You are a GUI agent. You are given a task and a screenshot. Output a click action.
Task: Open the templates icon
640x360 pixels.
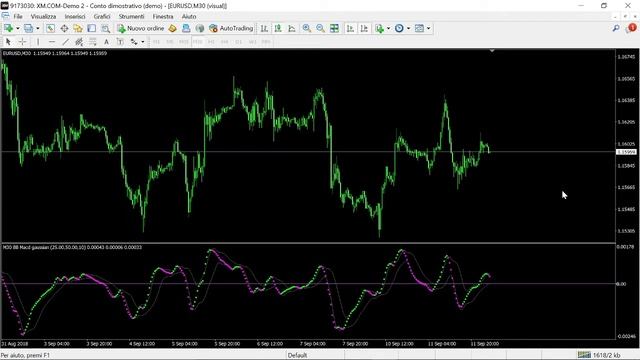419,28
